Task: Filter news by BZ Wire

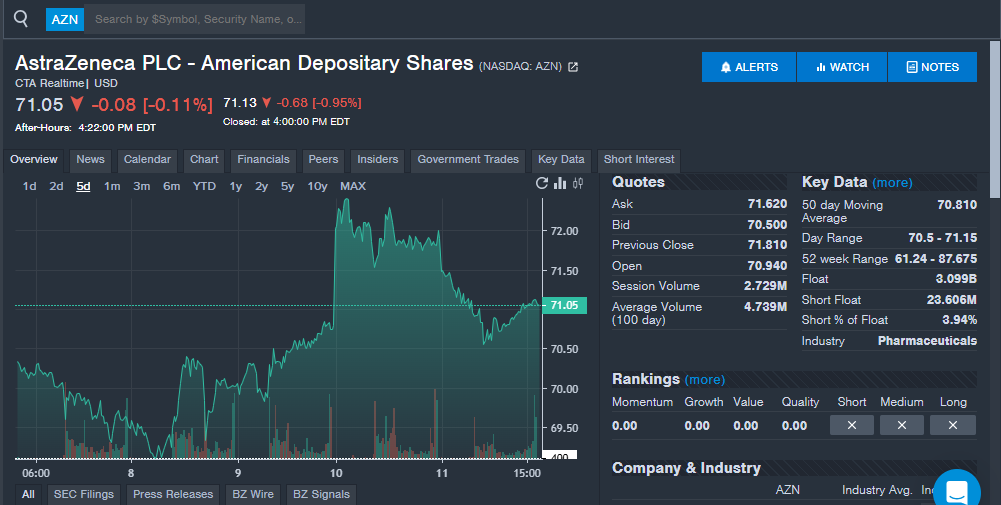Action: (253, 494)
